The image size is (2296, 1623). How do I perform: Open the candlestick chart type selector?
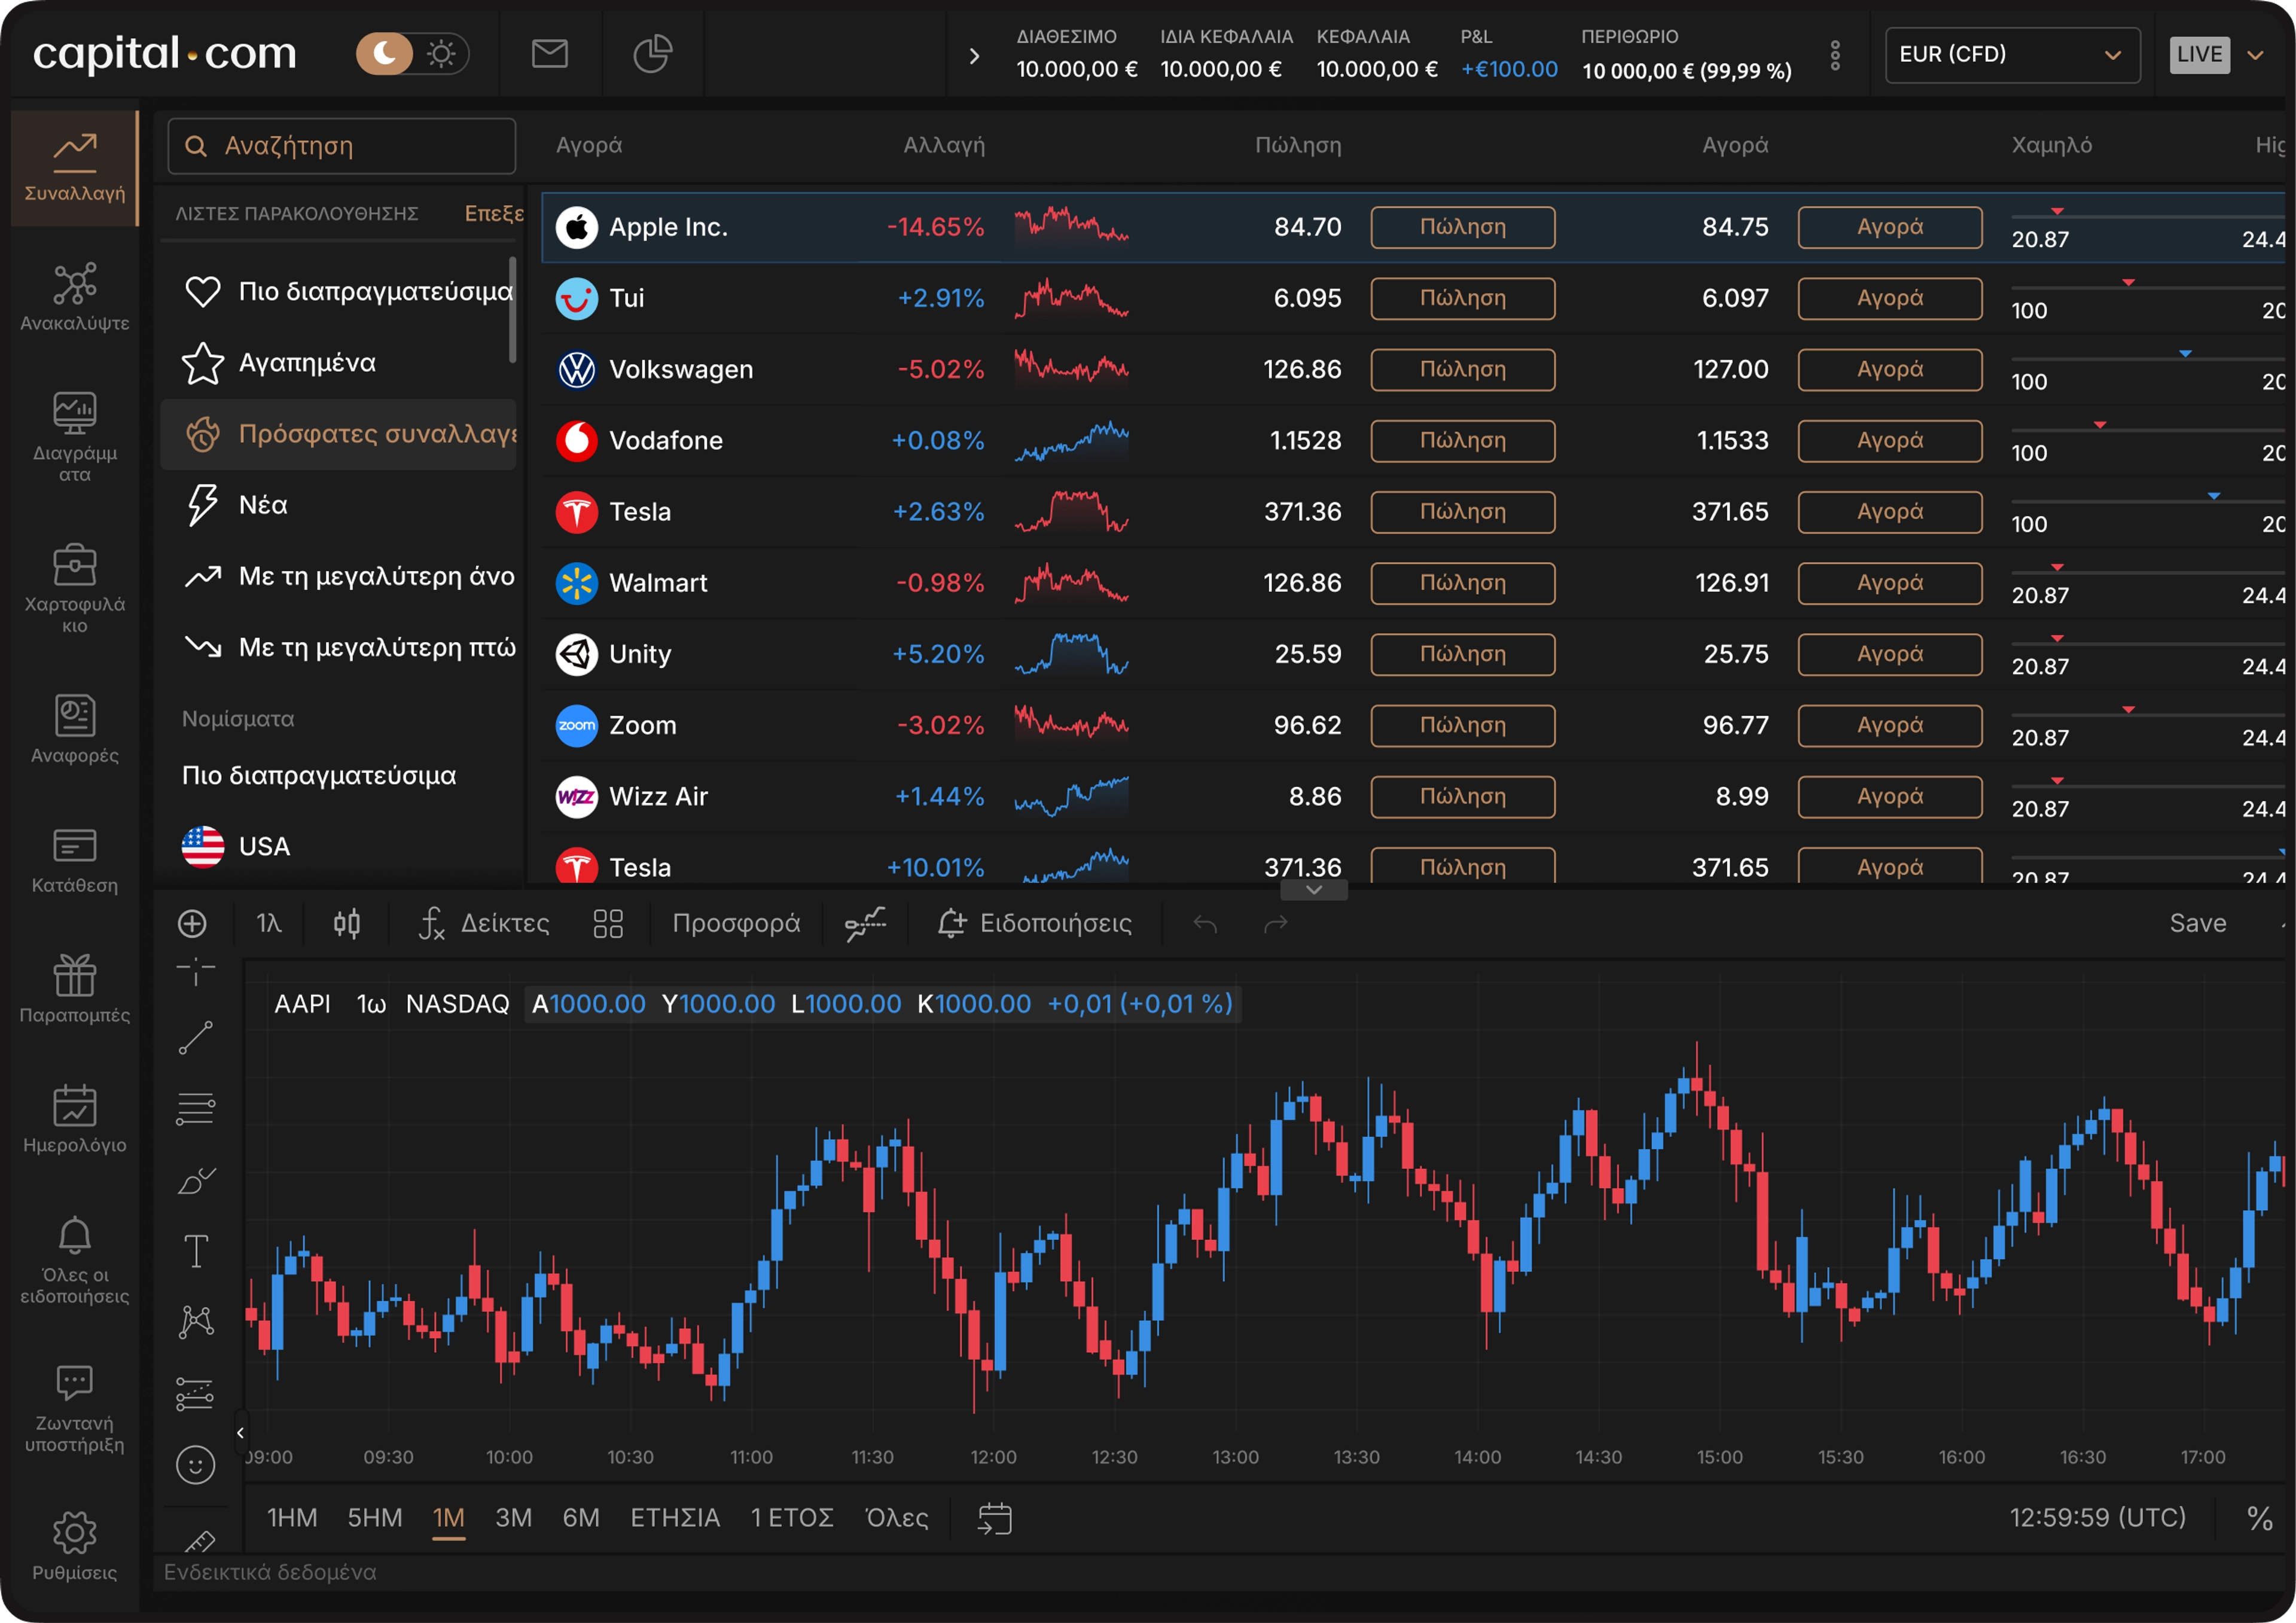(x=347, y=923)
